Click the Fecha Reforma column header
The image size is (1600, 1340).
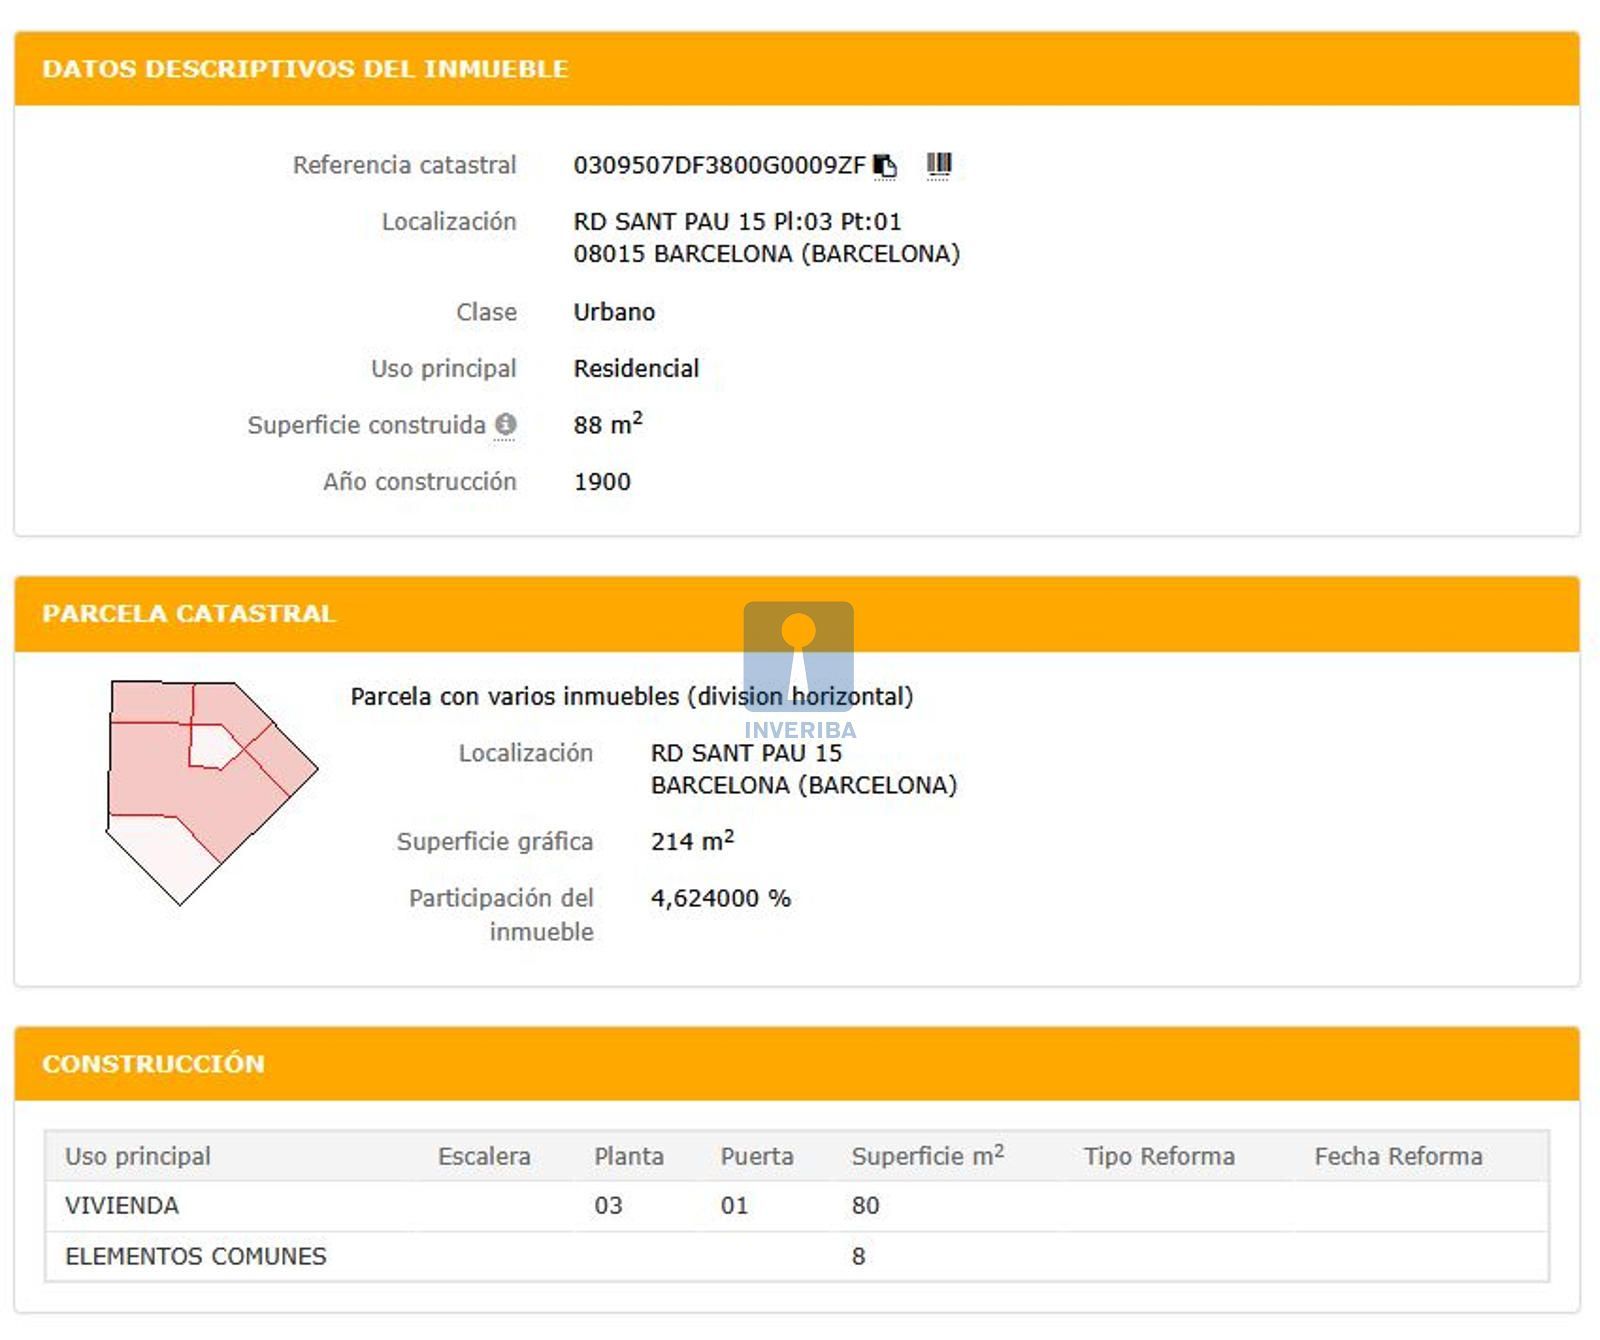[1398, 1156]
